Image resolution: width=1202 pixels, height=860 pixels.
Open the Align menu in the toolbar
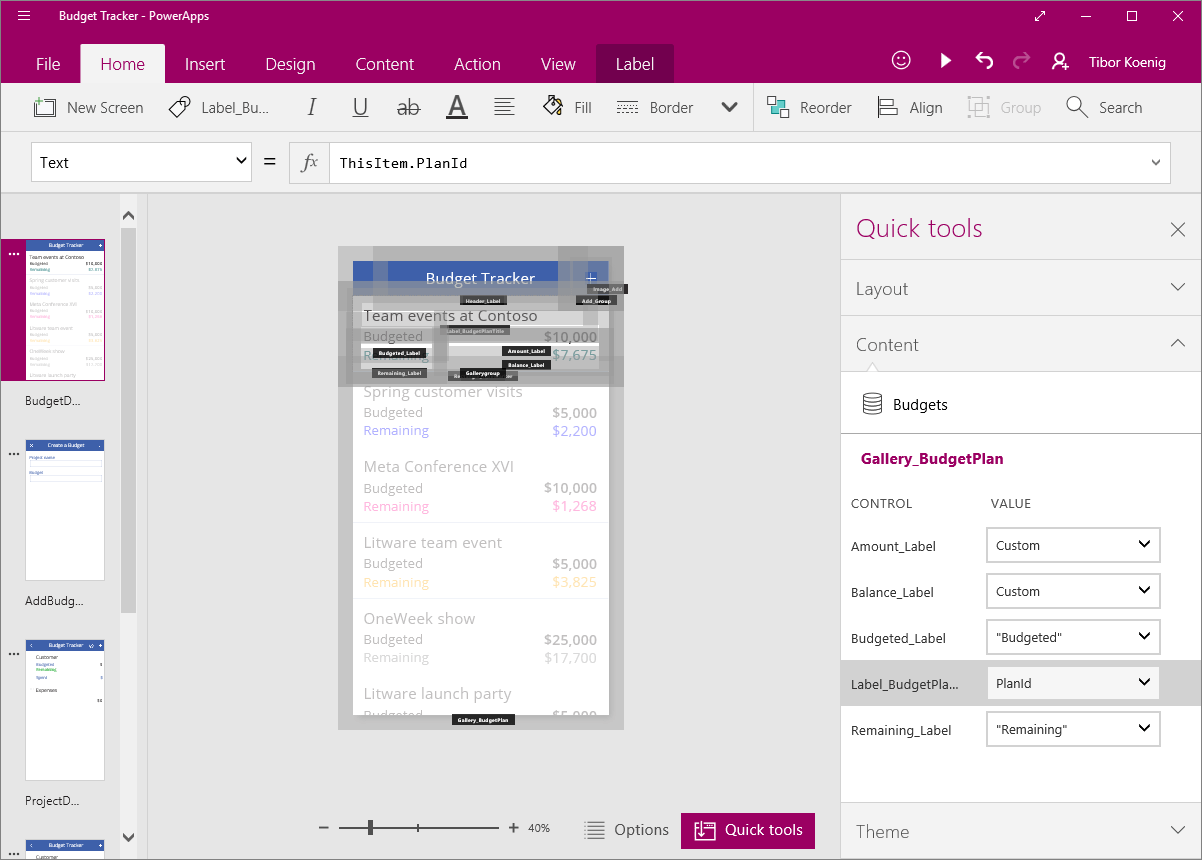(x=910, y=107)
